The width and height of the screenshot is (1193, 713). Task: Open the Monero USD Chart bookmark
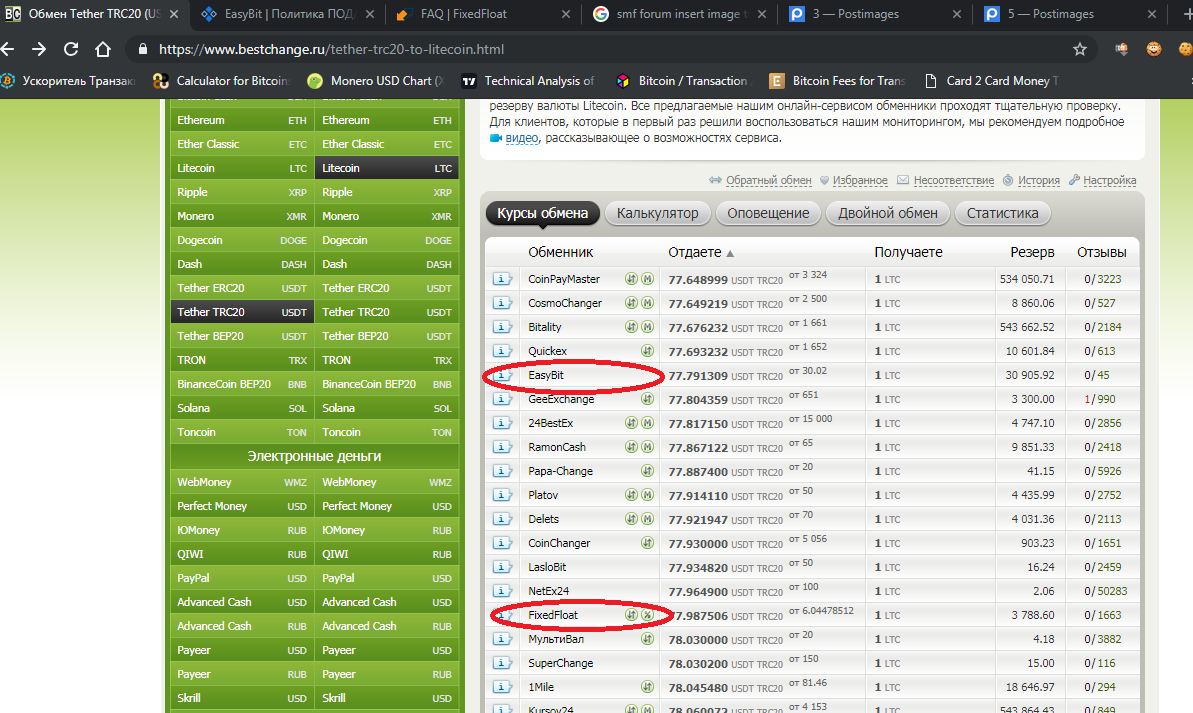tap(375, 81)
